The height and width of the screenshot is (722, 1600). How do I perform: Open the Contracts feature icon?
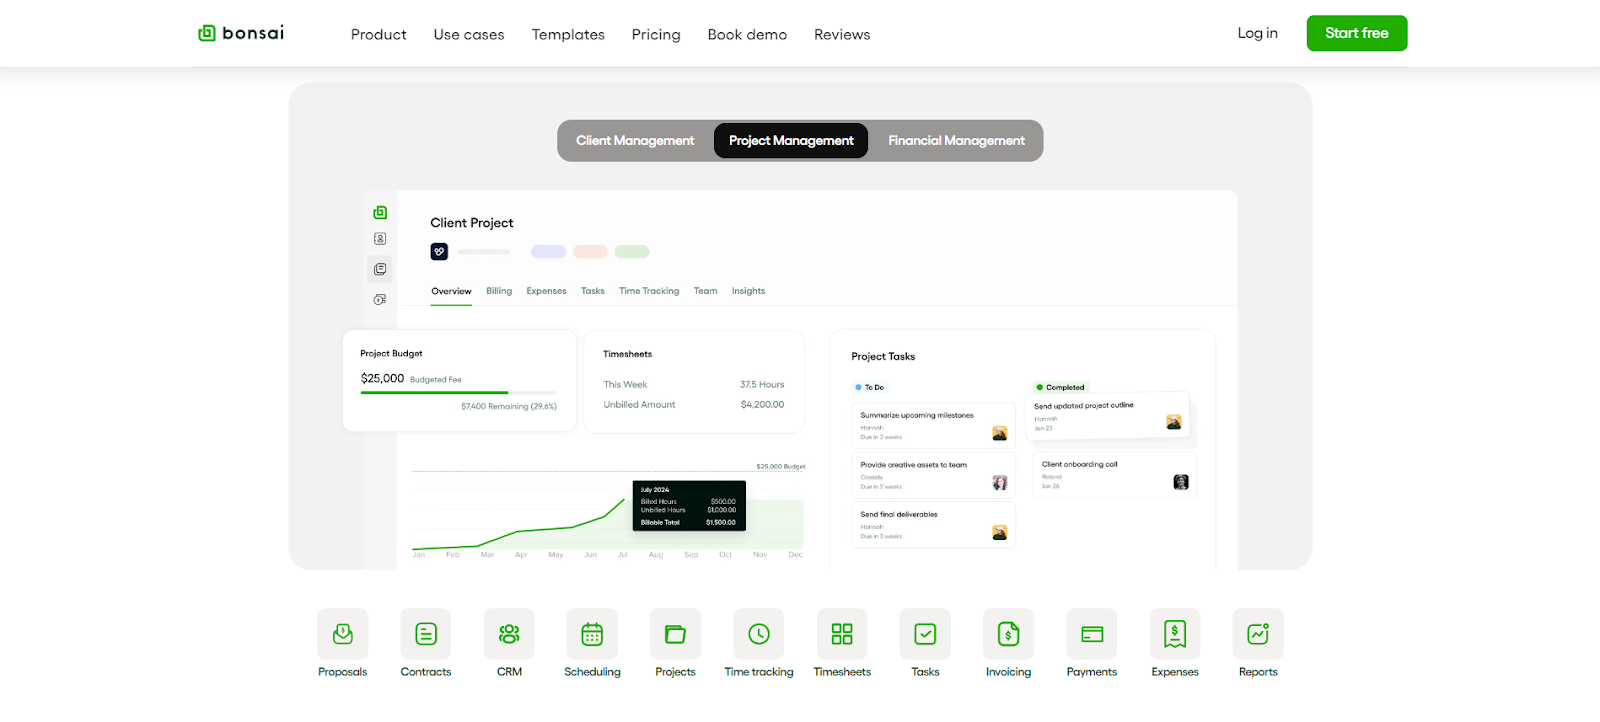coord(426,634)
